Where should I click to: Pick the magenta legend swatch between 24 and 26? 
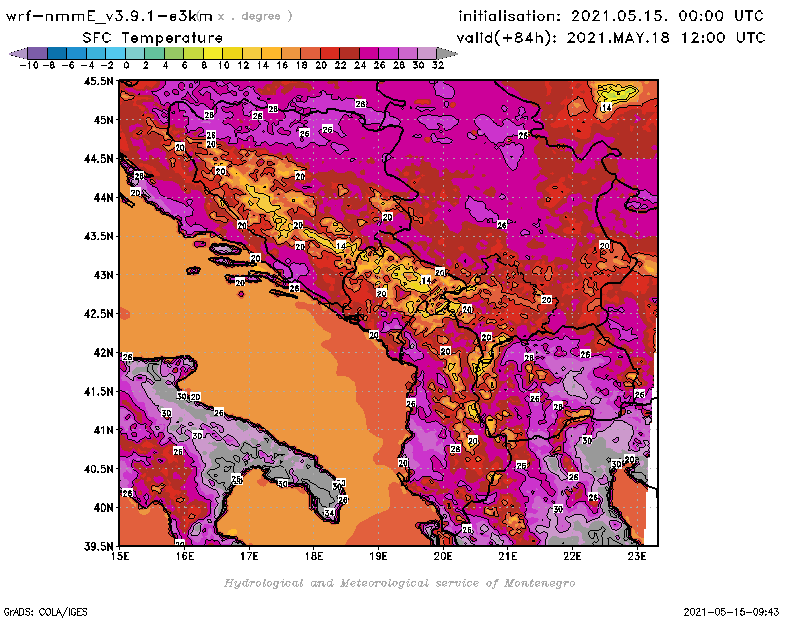click(368, 53)
